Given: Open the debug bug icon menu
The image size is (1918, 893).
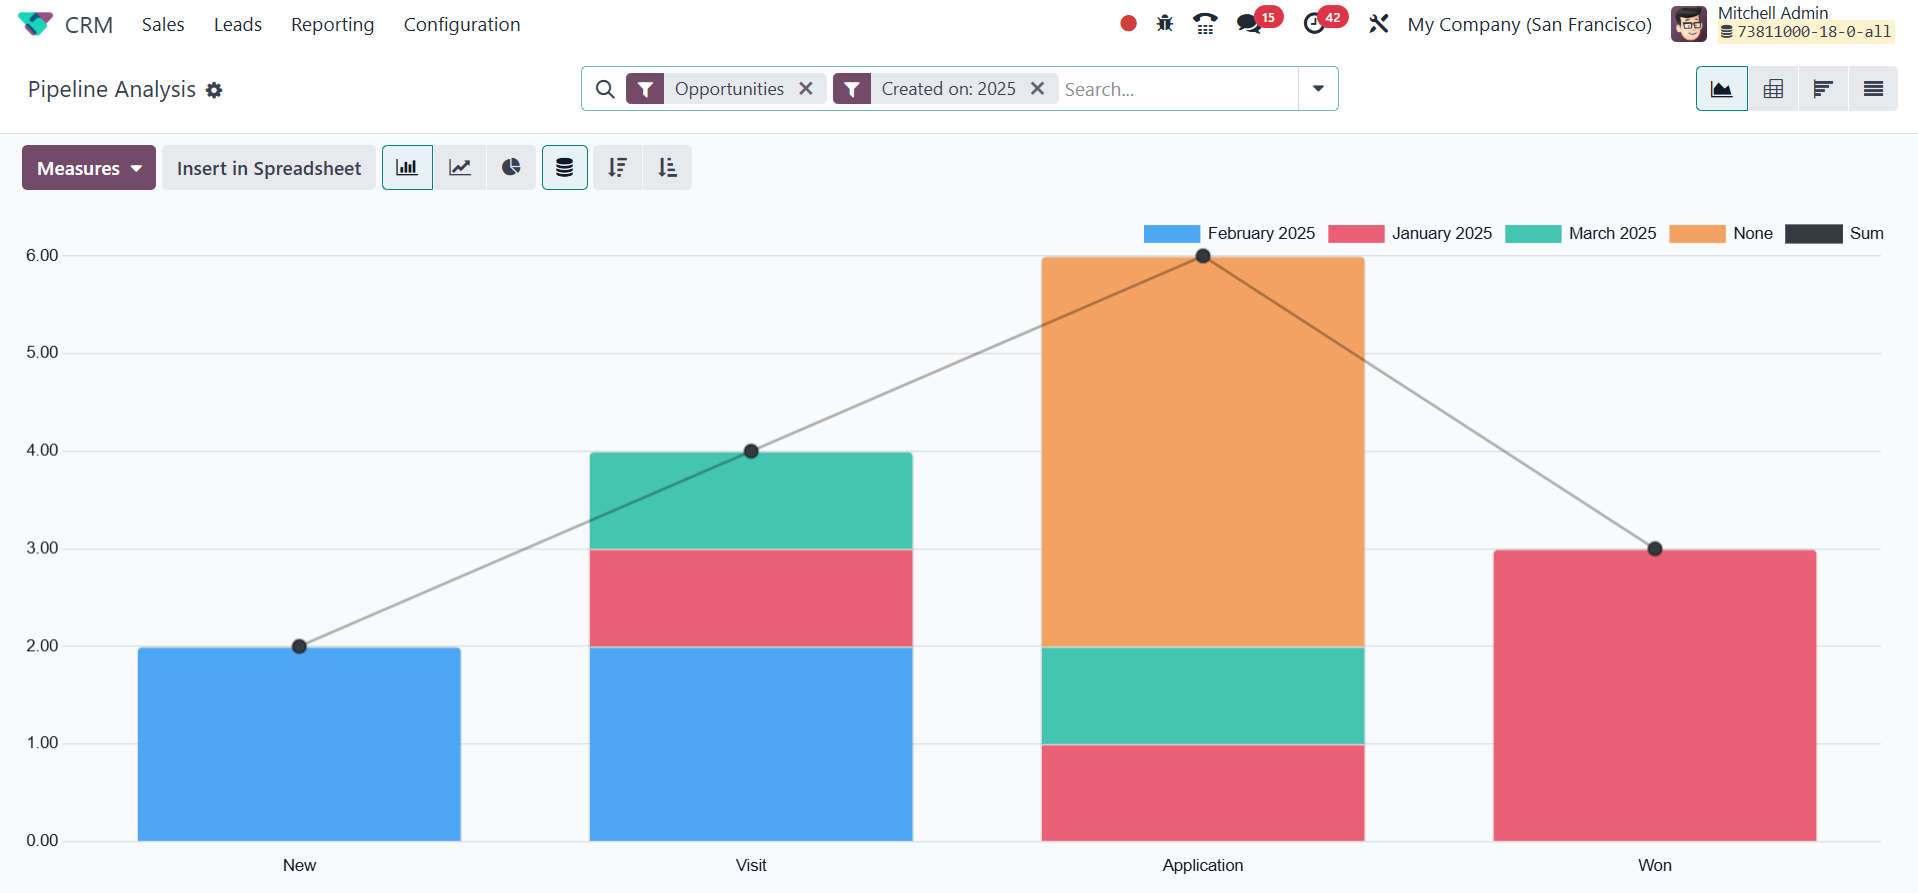Looking at the screenshot, I should [1165, 23].
